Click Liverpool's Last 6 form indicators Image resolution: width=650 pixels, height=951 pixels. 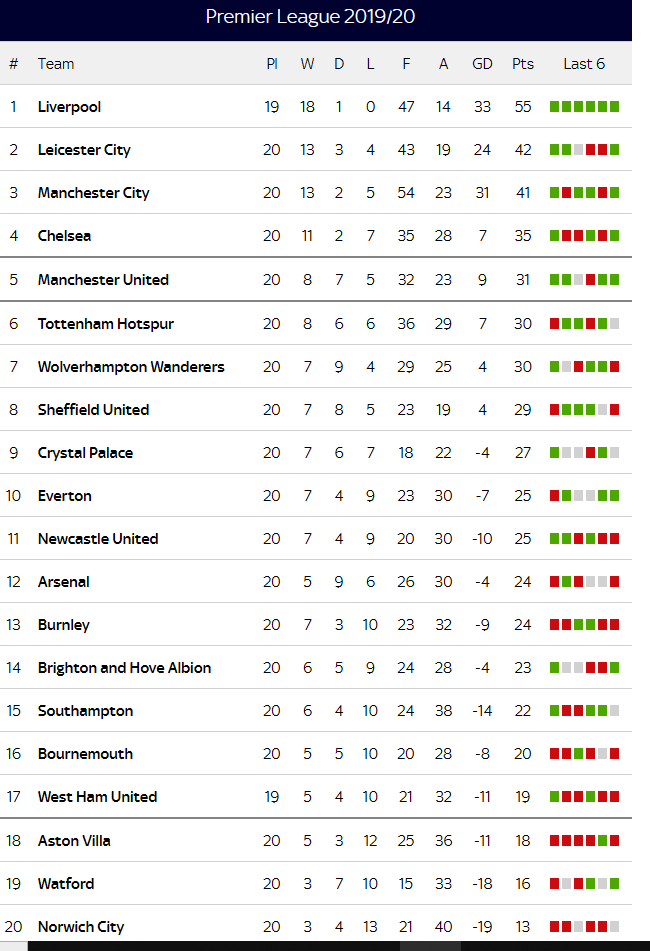(x=584, y=107)
